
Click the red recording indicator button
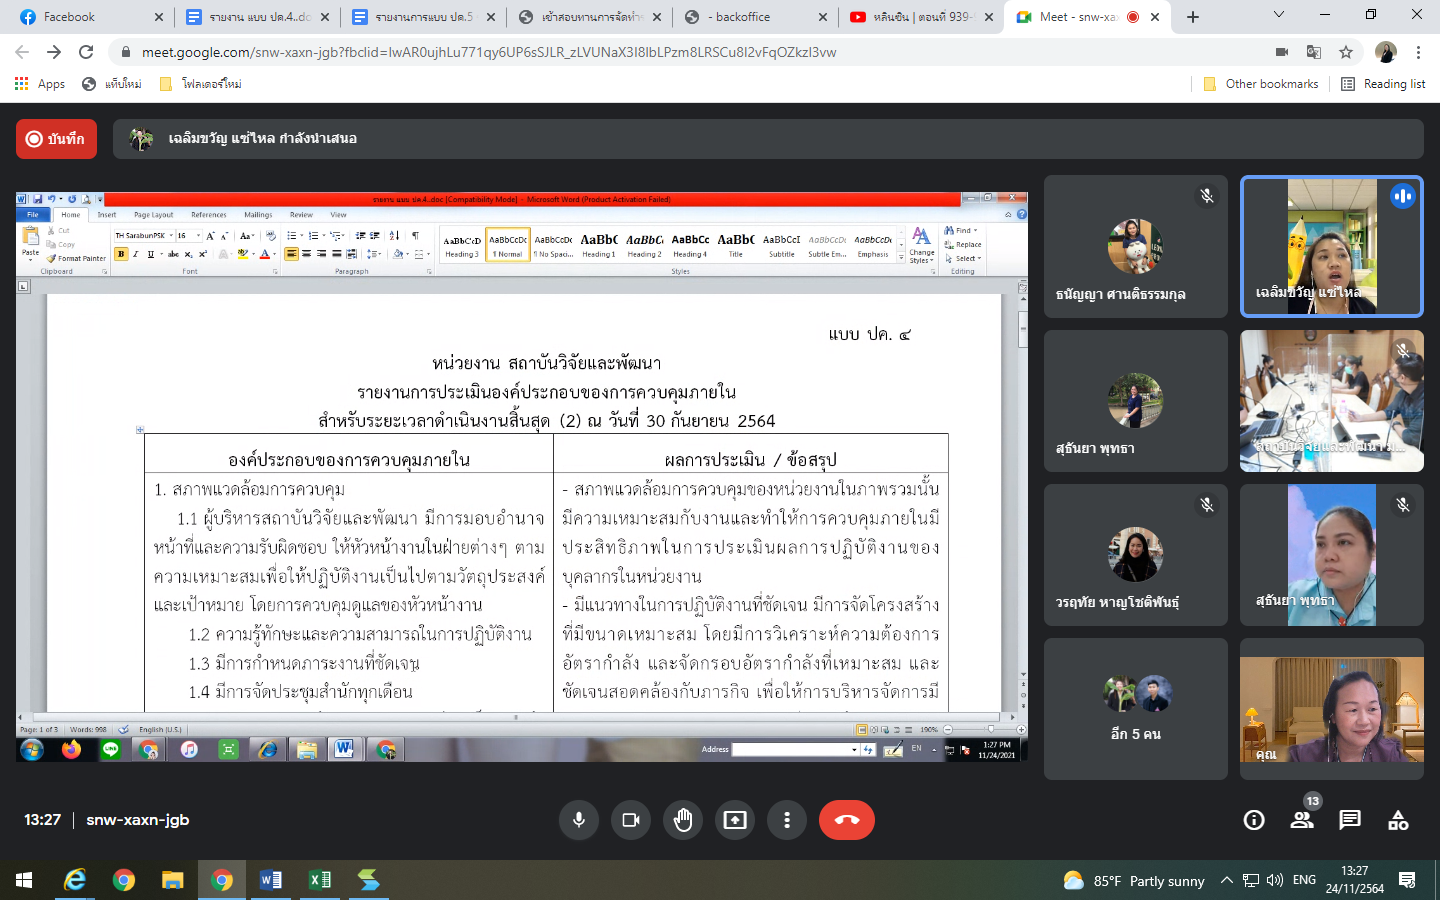56,139
